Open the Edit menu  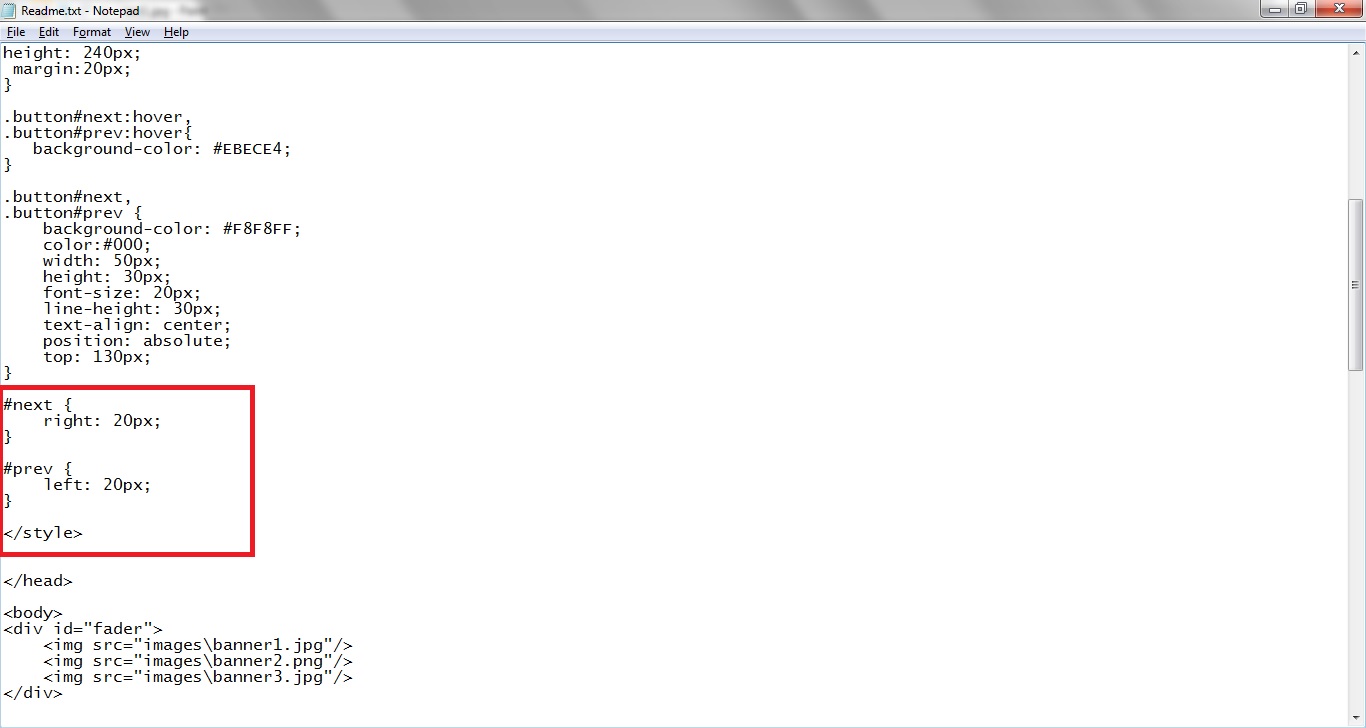coord(49,32)
